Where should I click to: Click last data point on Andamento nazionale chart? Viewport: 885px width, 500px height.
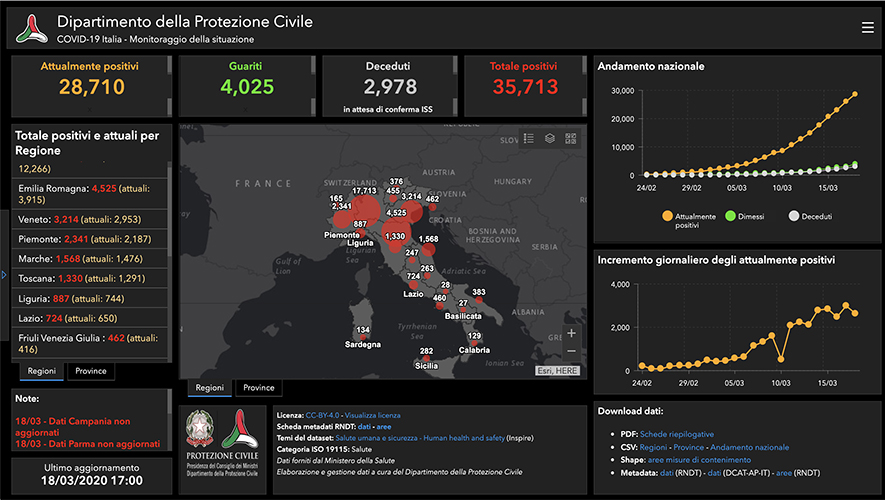click(x=855, y=94)
